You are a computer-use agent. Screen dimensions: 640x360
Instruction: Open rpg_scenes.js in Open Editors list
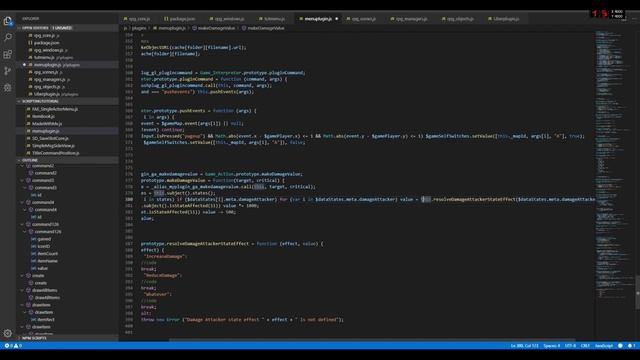click(x=67, y=72)
